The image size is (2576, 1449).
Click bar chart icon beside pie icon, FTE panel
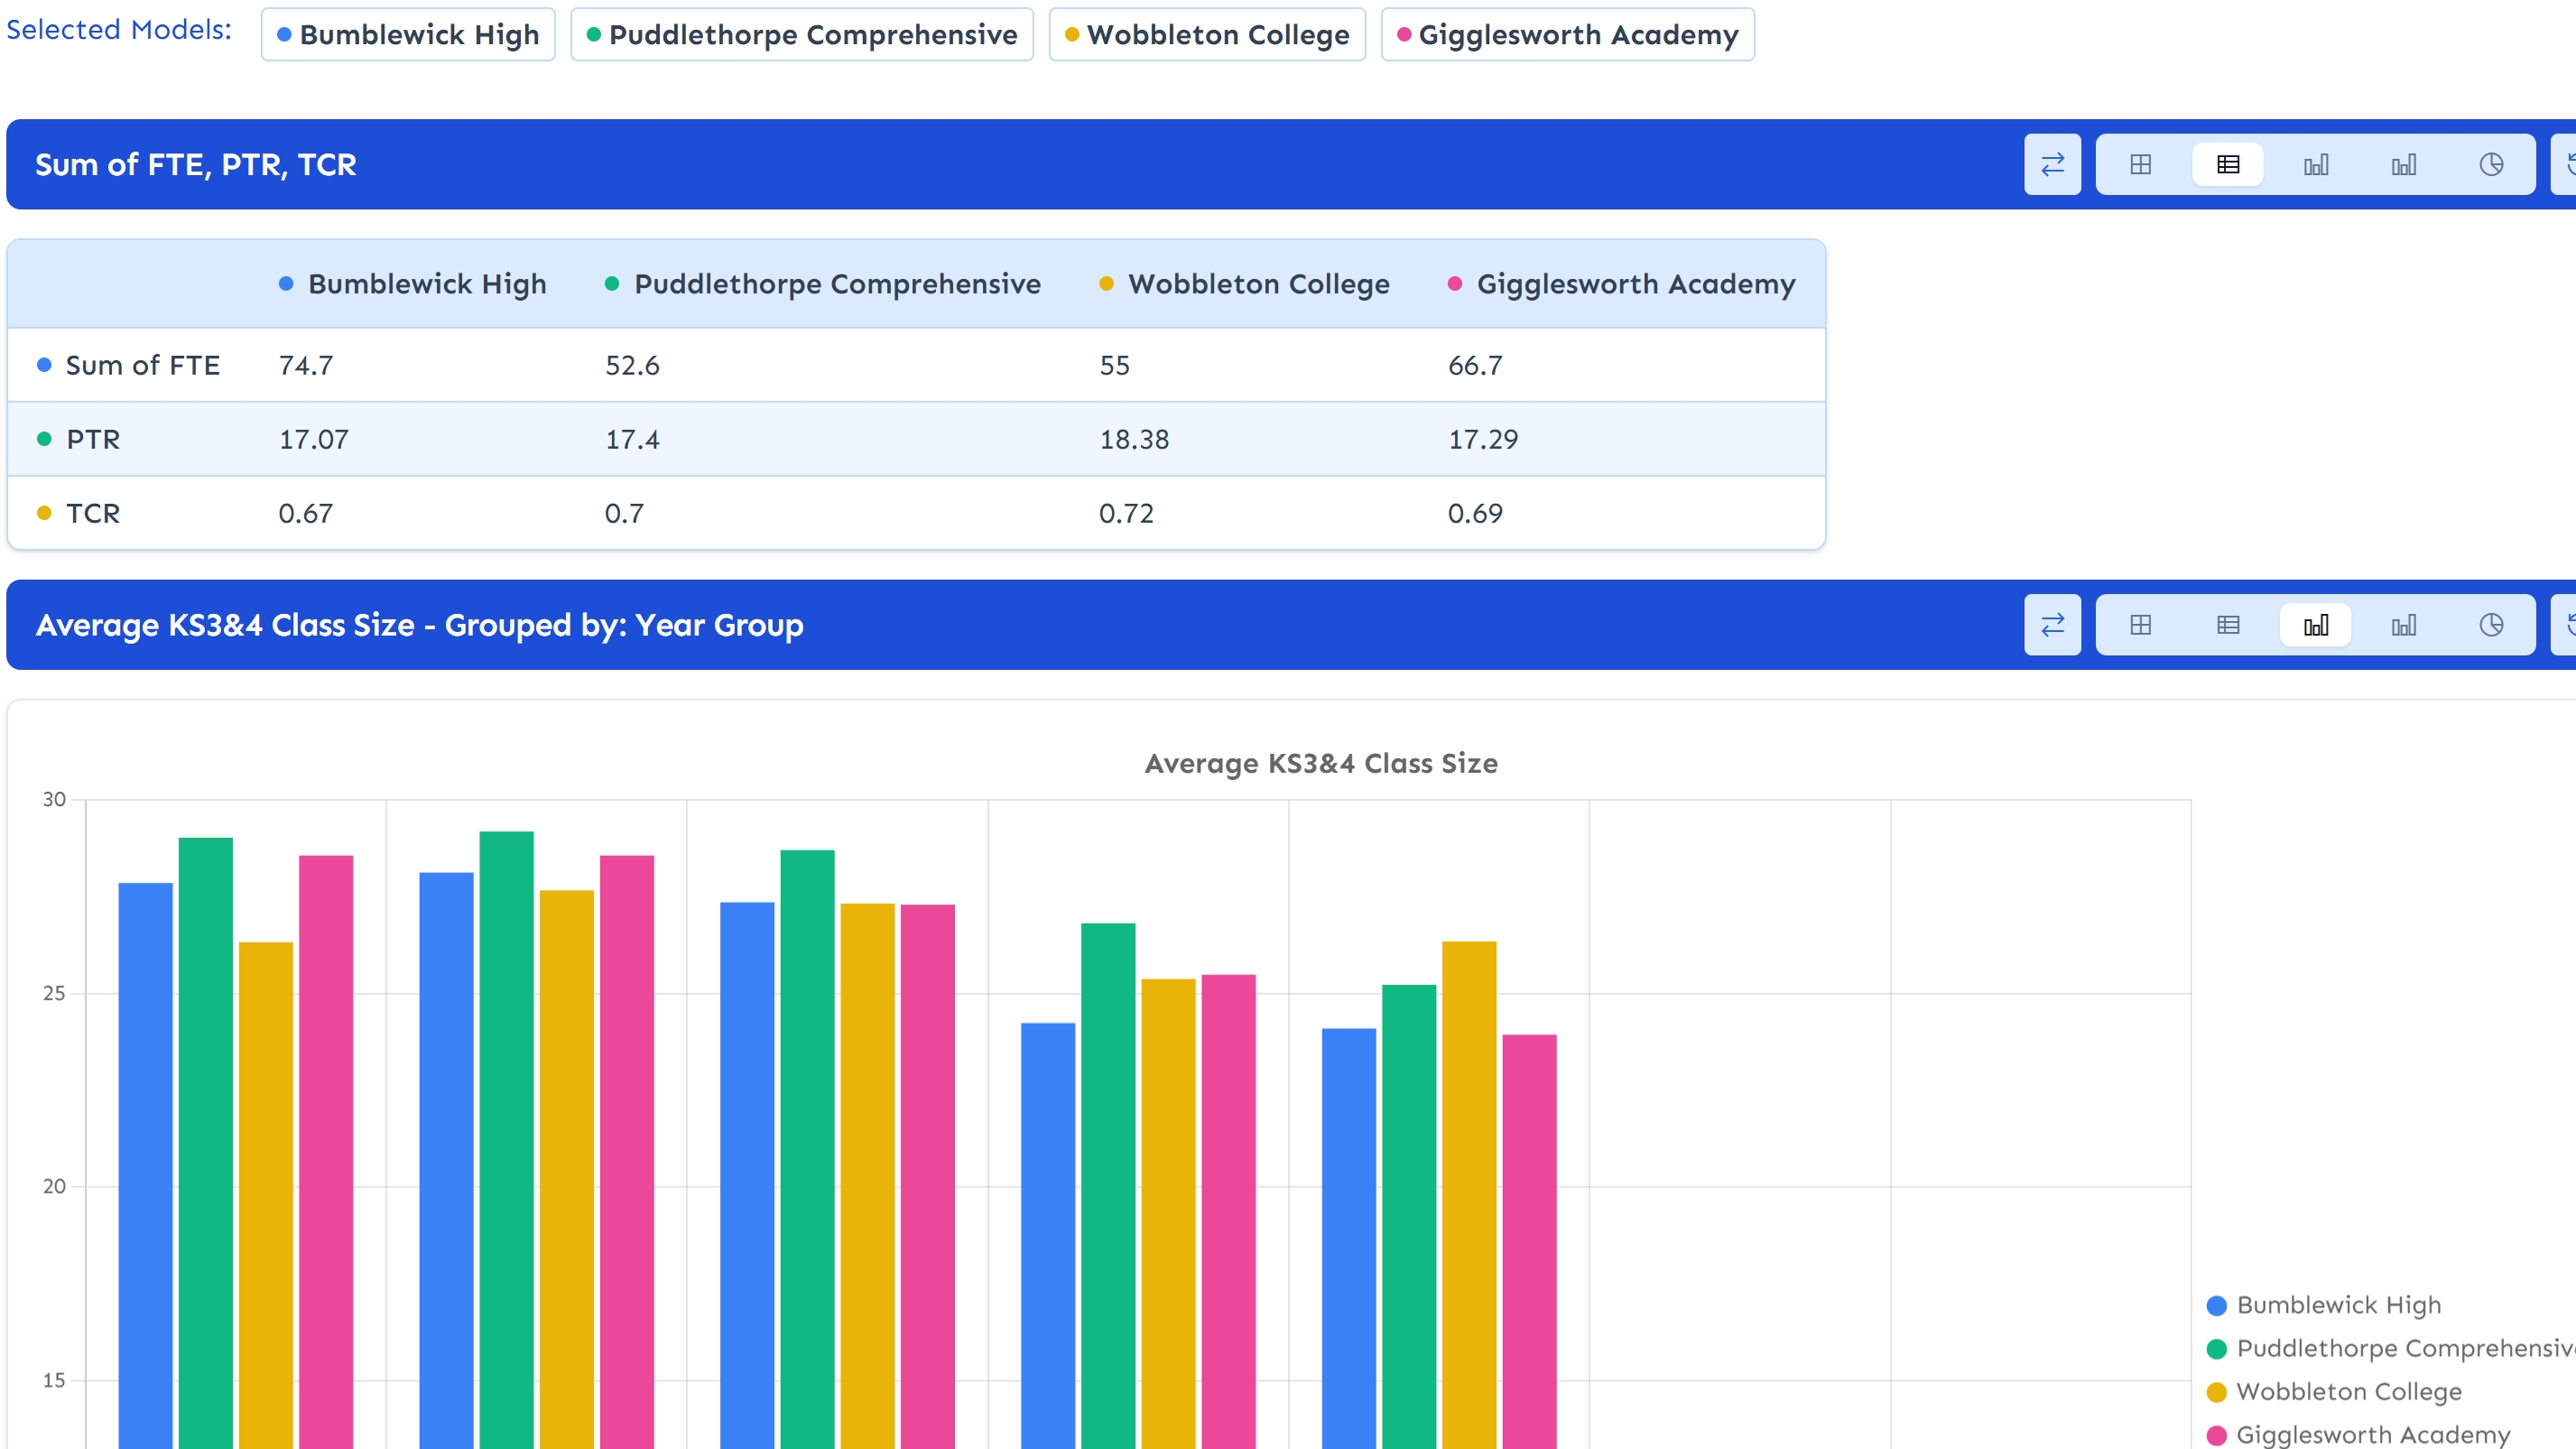(x=2403, y=164)
